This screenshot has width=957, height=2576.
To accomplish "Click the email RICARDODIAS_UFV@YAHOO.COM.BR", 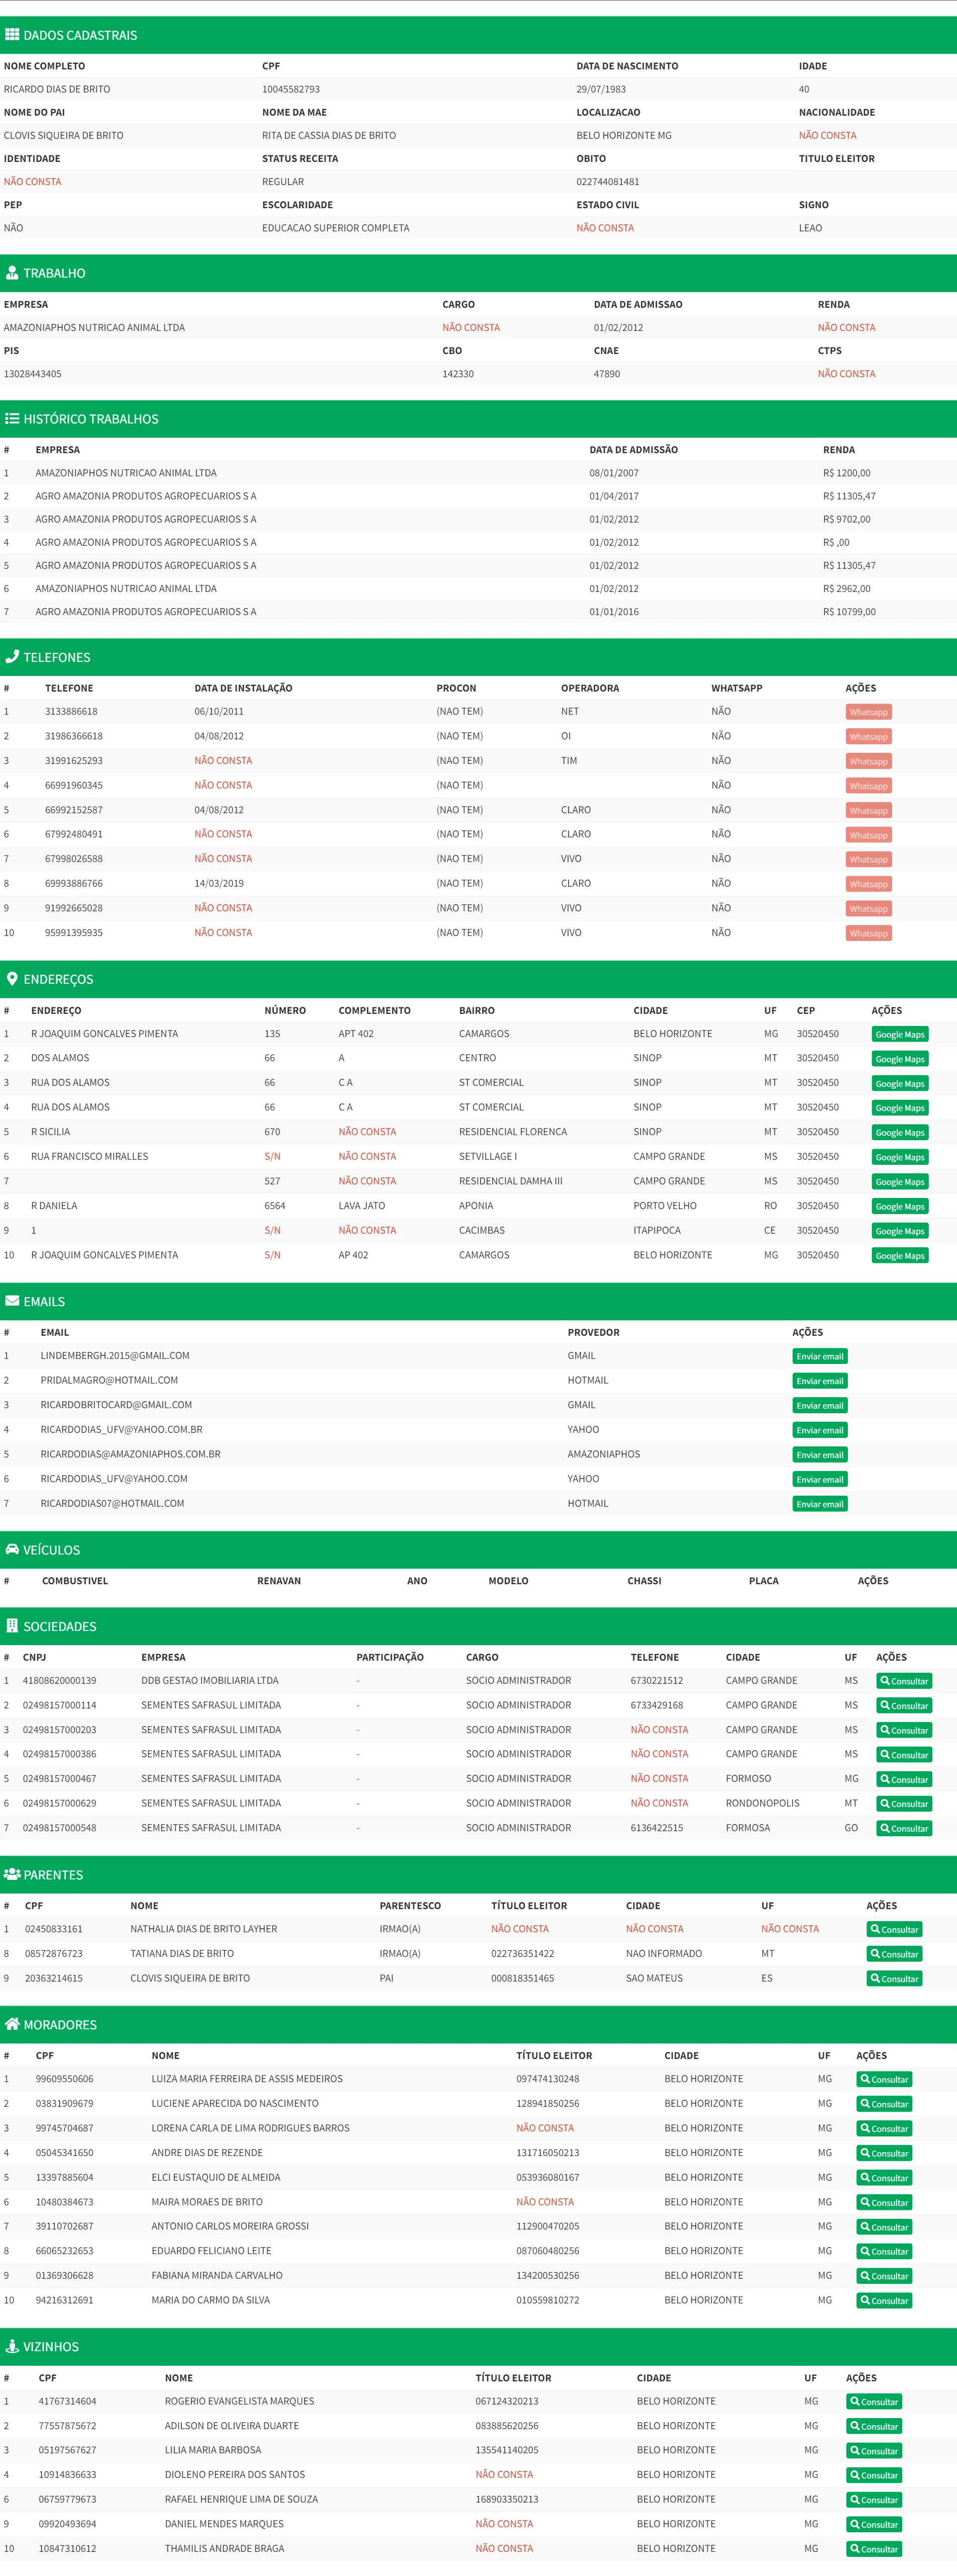I will tap(121, 1430).
